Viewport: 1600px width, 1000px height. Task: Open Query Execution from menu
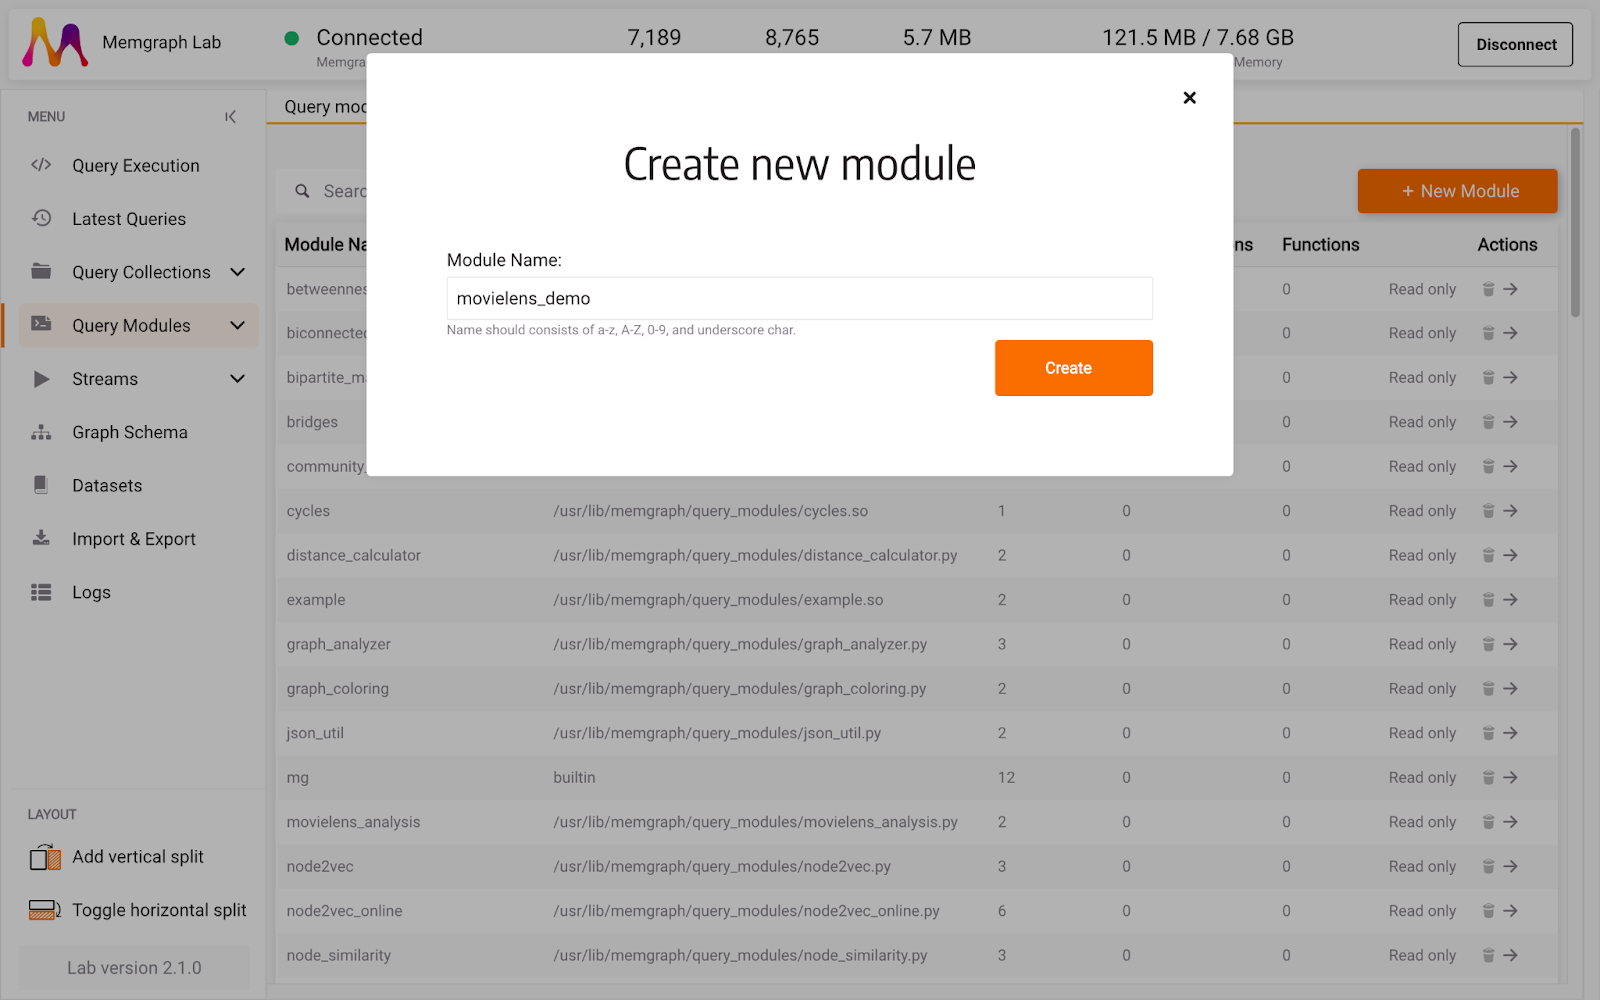pyautogui.click(x=135, y=166)
